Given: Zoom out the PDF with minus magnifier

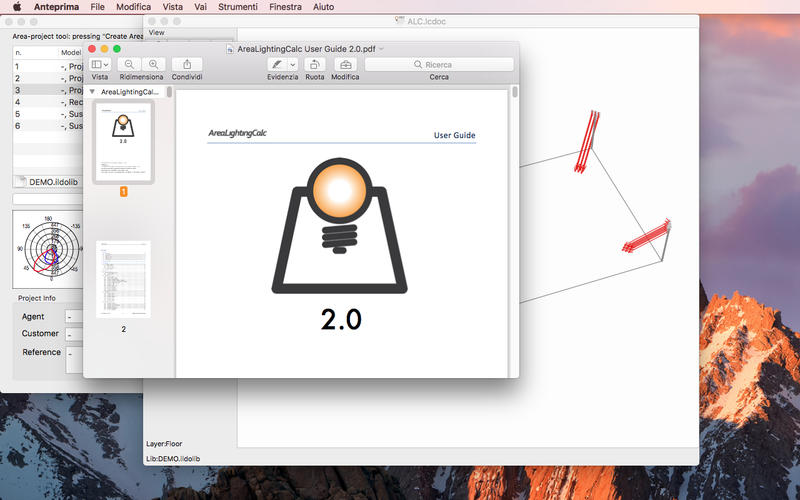Looking at the screenshot, I should tap(130, 64).
